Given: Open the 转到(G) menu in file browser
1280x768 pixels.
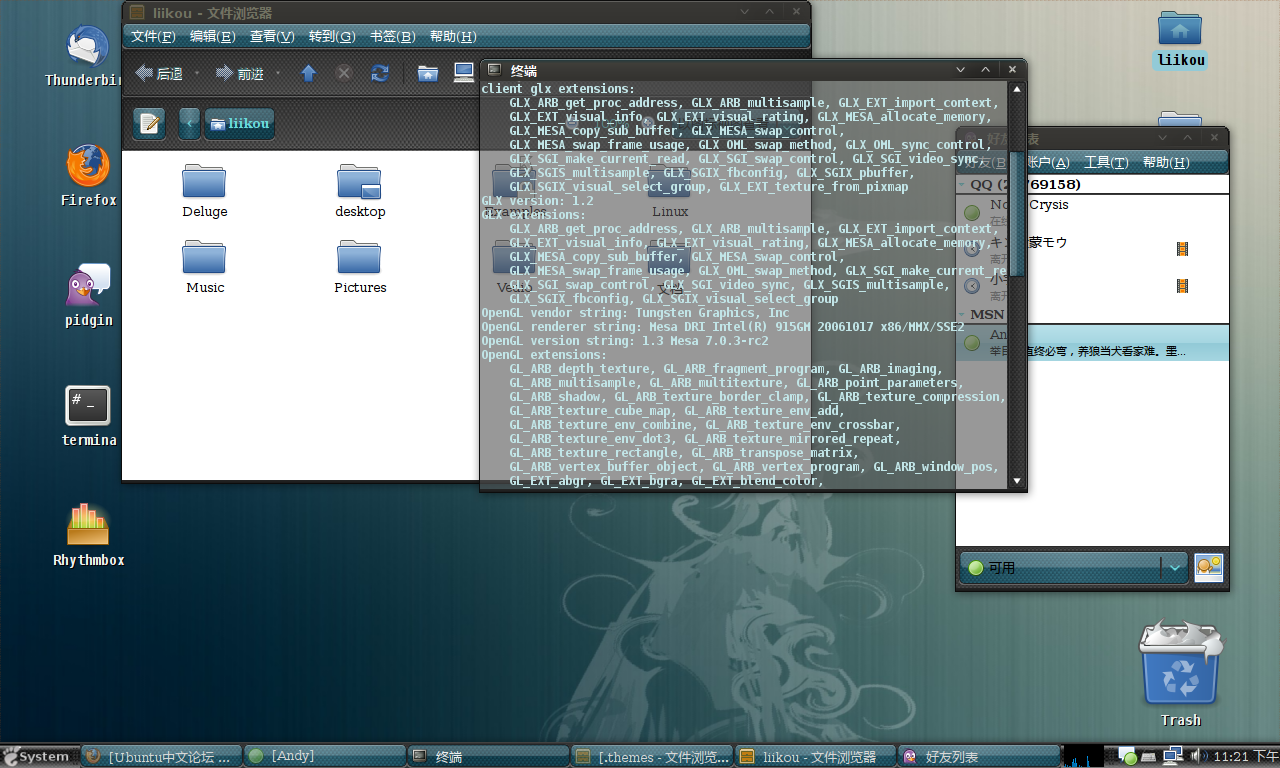Looking at the screenshot, I should coord(332,36).
